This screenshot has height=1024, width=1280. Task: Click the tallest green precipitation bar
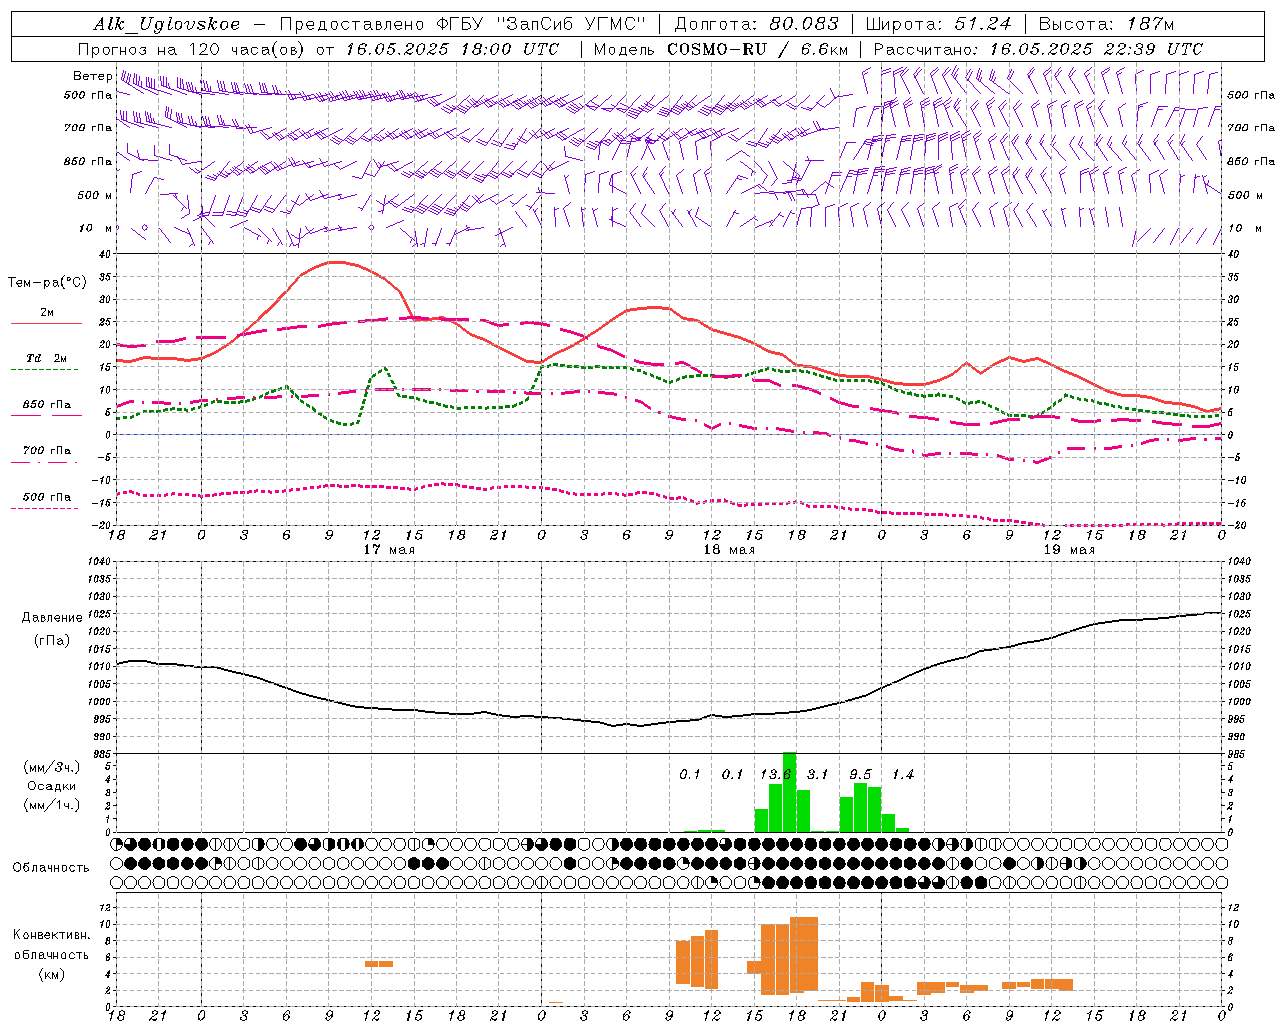click(x=789, y=792)
